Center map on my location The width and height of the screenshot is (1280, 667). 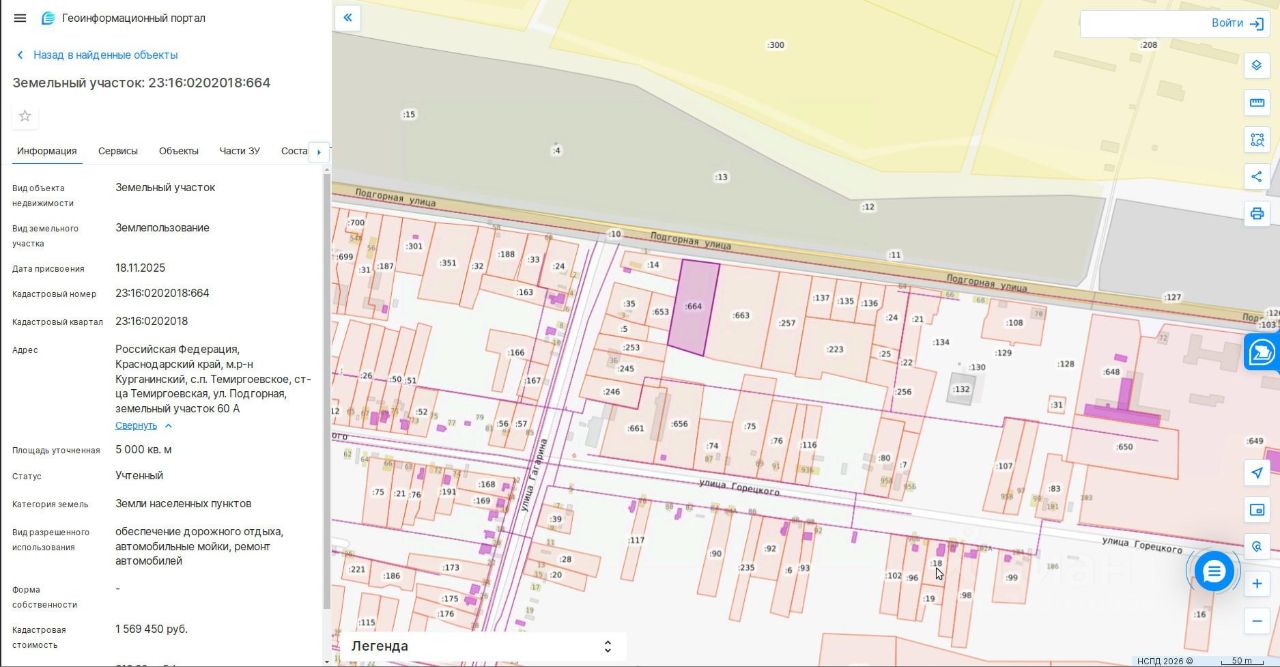click(1257, 472)
